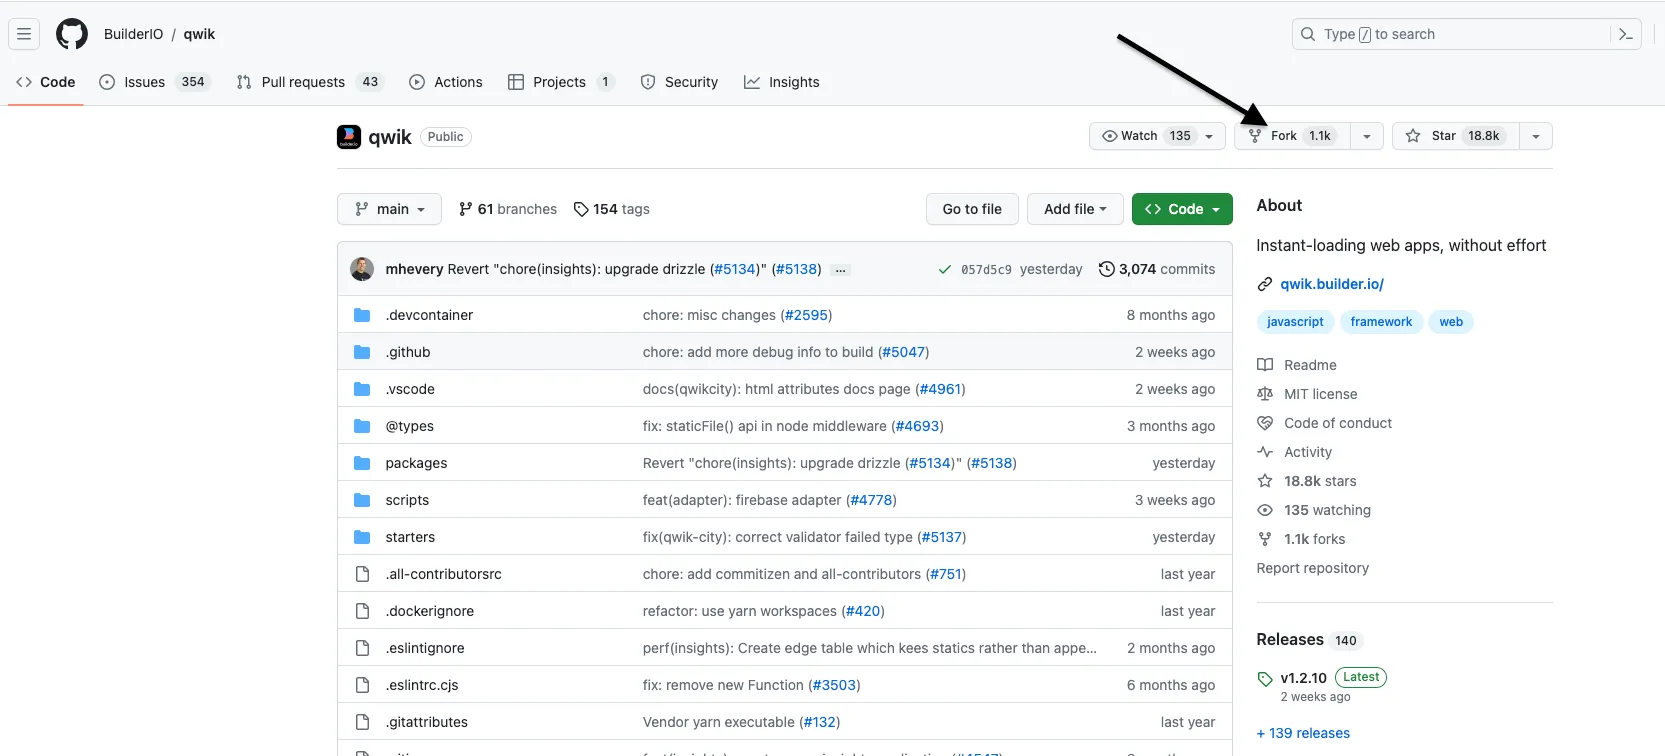Click the tag icon next to v1.2.10
This screenshot has height=756, width=1665.
click(x=1265, y=679)
